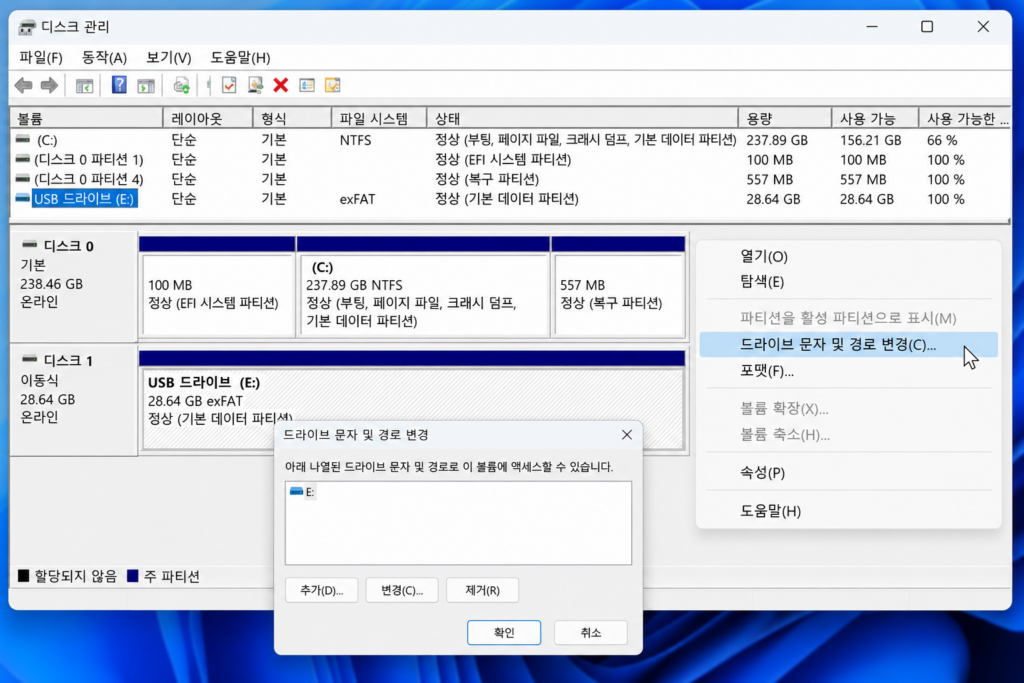Click the red X delete toolbar icon

[281, 85]
